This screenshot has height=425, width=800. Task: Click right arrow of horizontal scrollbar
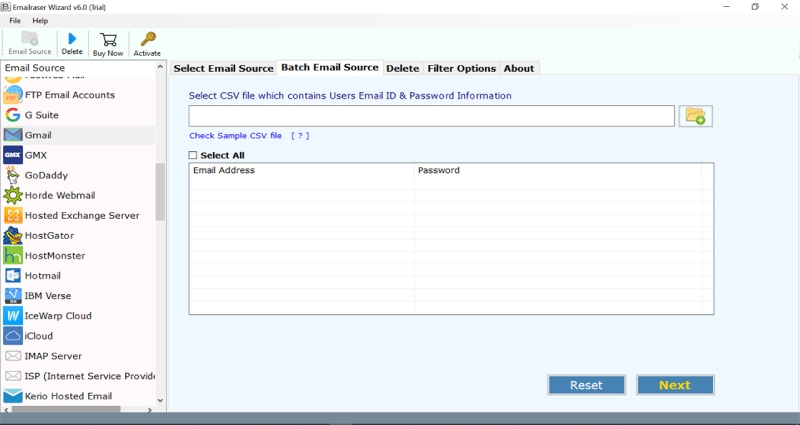point(150,410)
